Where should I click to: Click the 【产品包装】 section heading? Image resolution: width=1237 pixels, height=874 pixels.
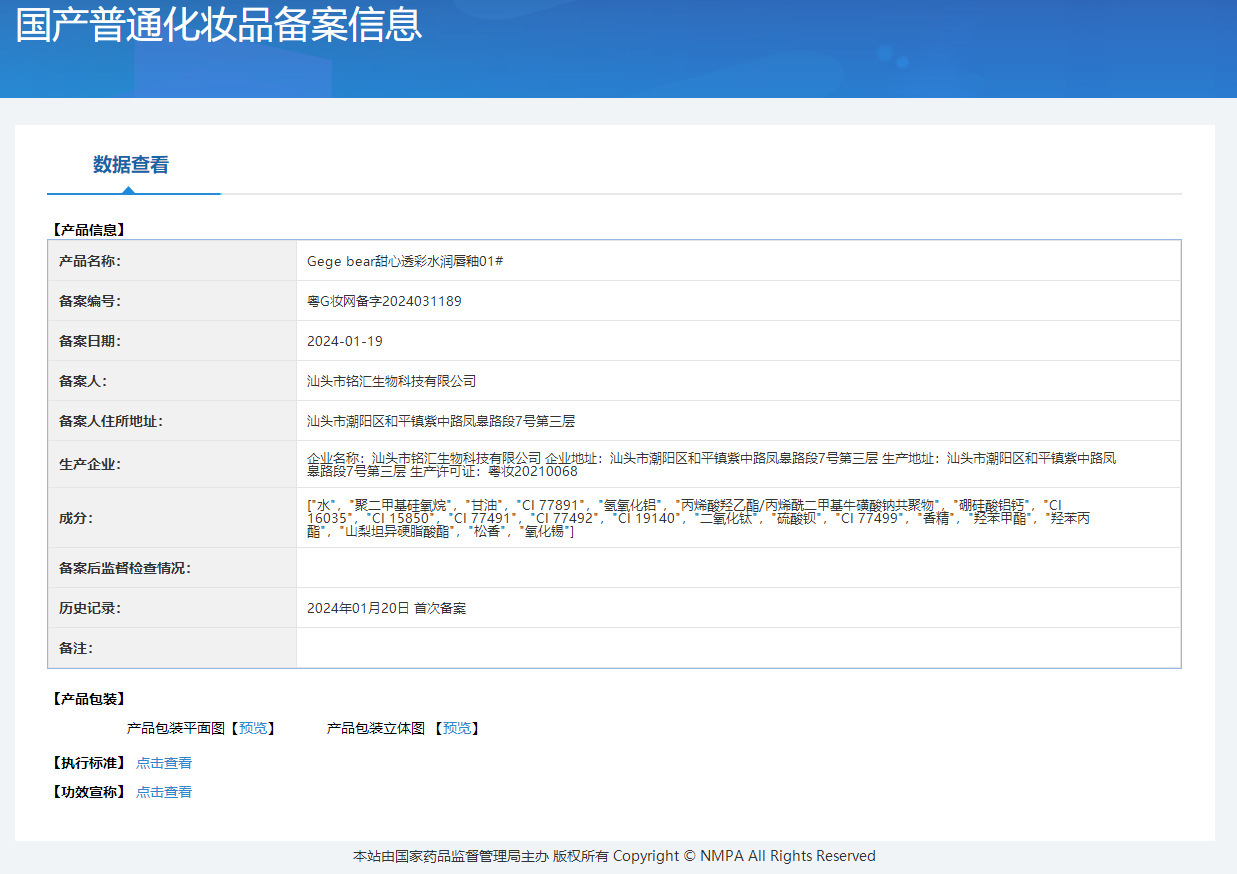coord(88,699)
